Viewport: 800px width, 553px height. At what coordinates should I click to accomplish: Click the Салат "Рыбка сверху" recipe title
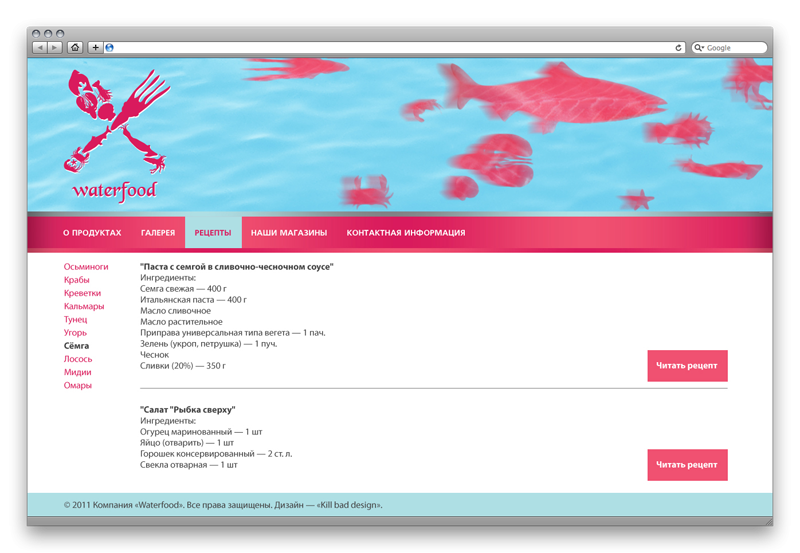click(x=188, y=409)
